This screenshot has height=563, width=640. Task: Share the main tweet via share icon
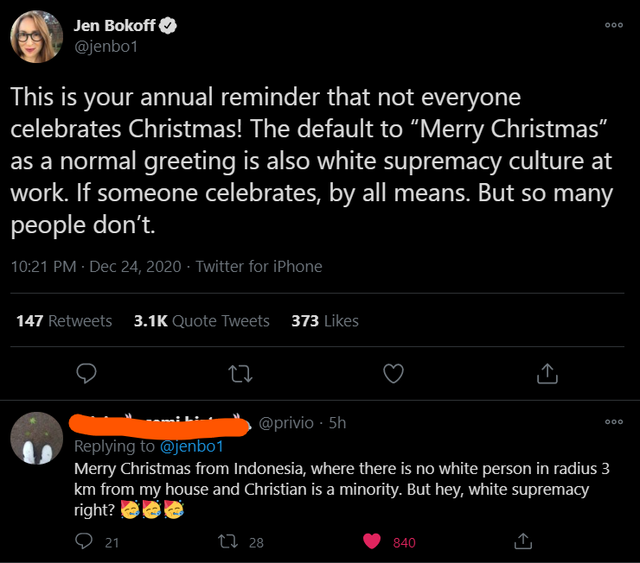click(x=547, y=373)
